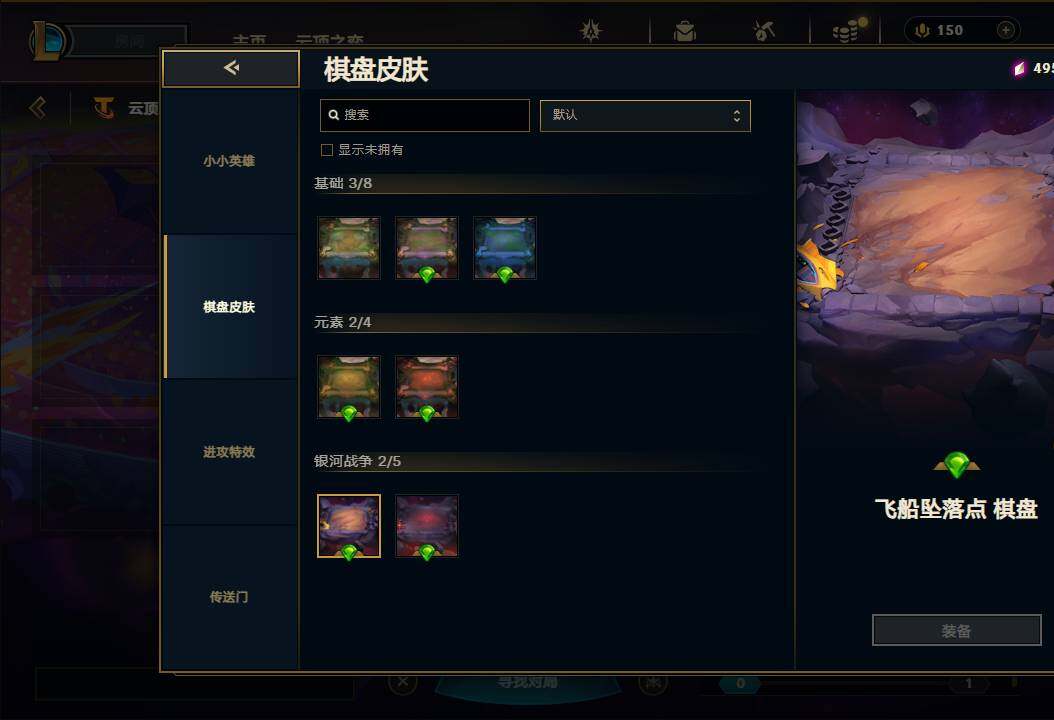The image size is (1054, 720).
Task: Open the 默认 sort dropdown
Action: pos(645,116)
